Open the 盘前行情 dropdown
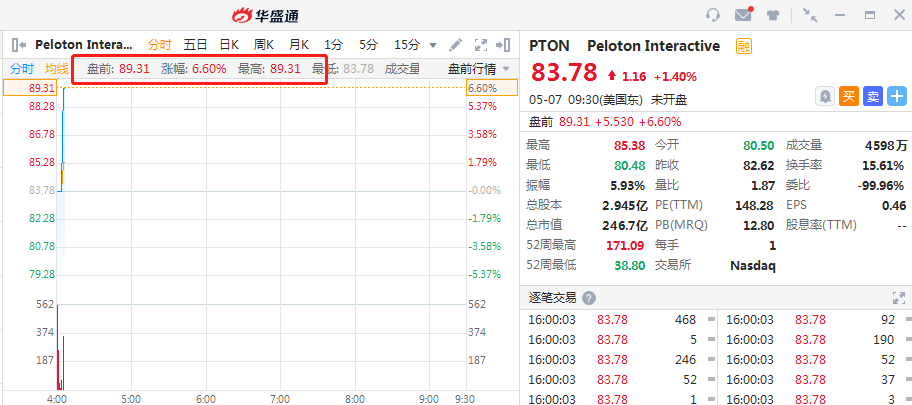Image resolution: width=912 pixels, height=405 pixels. [478, 69]
